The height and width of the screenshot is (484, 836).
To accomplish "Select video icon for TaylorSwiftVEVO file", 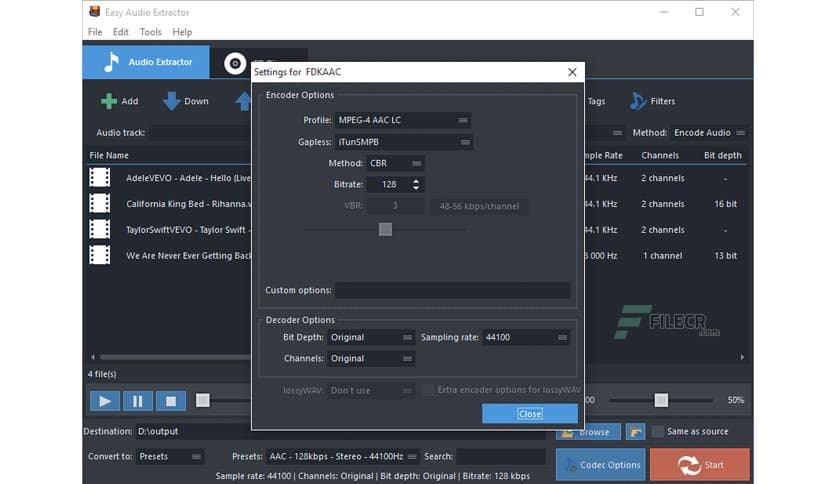I will [100, 229].
